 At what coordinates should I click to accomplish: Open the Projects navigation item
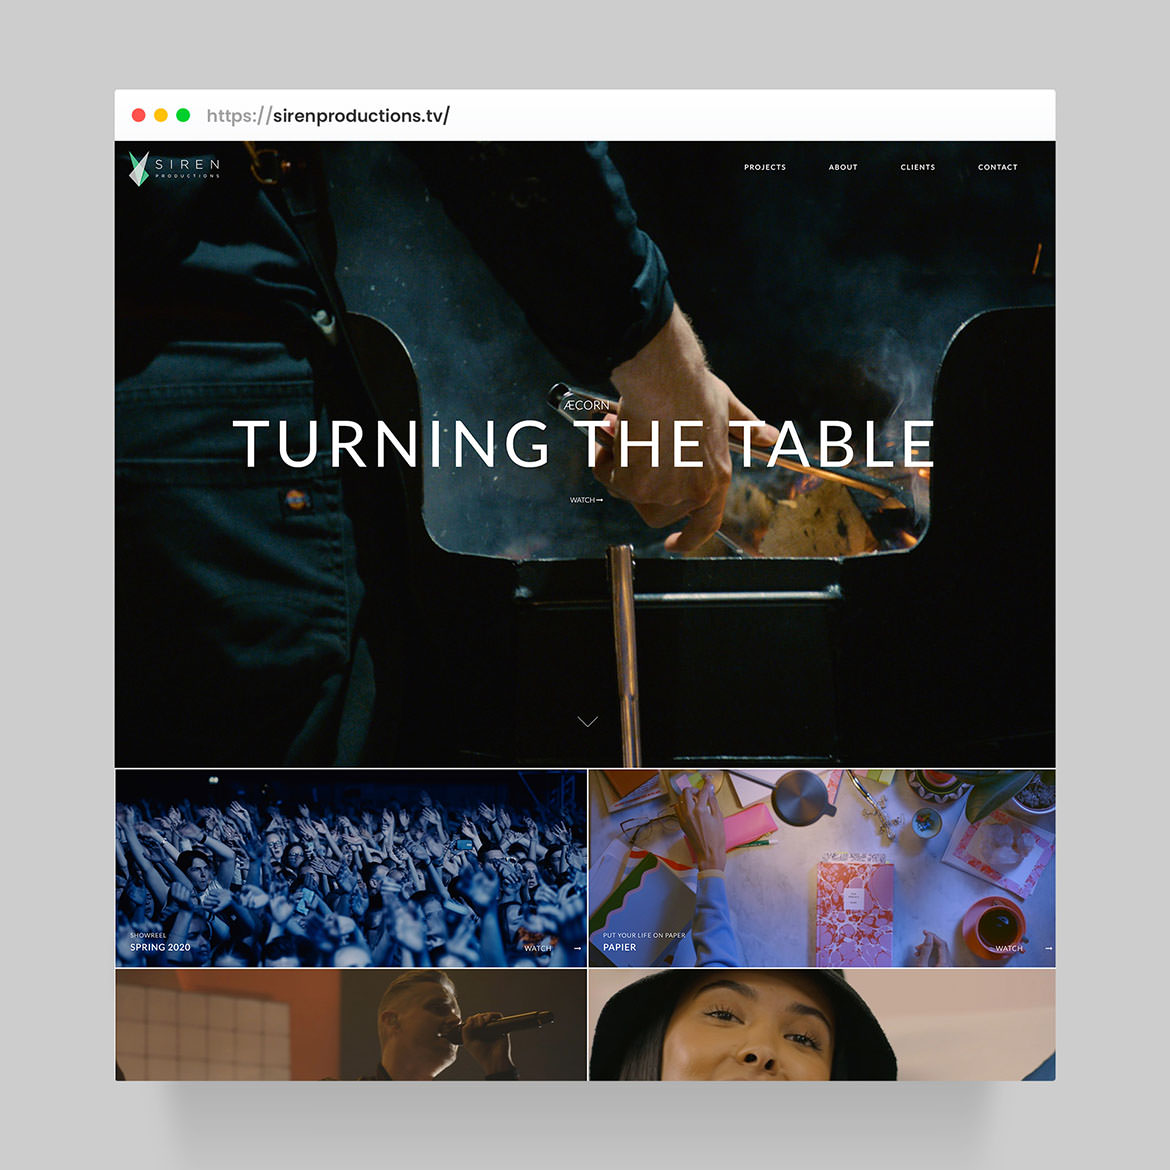pos(764,167)
